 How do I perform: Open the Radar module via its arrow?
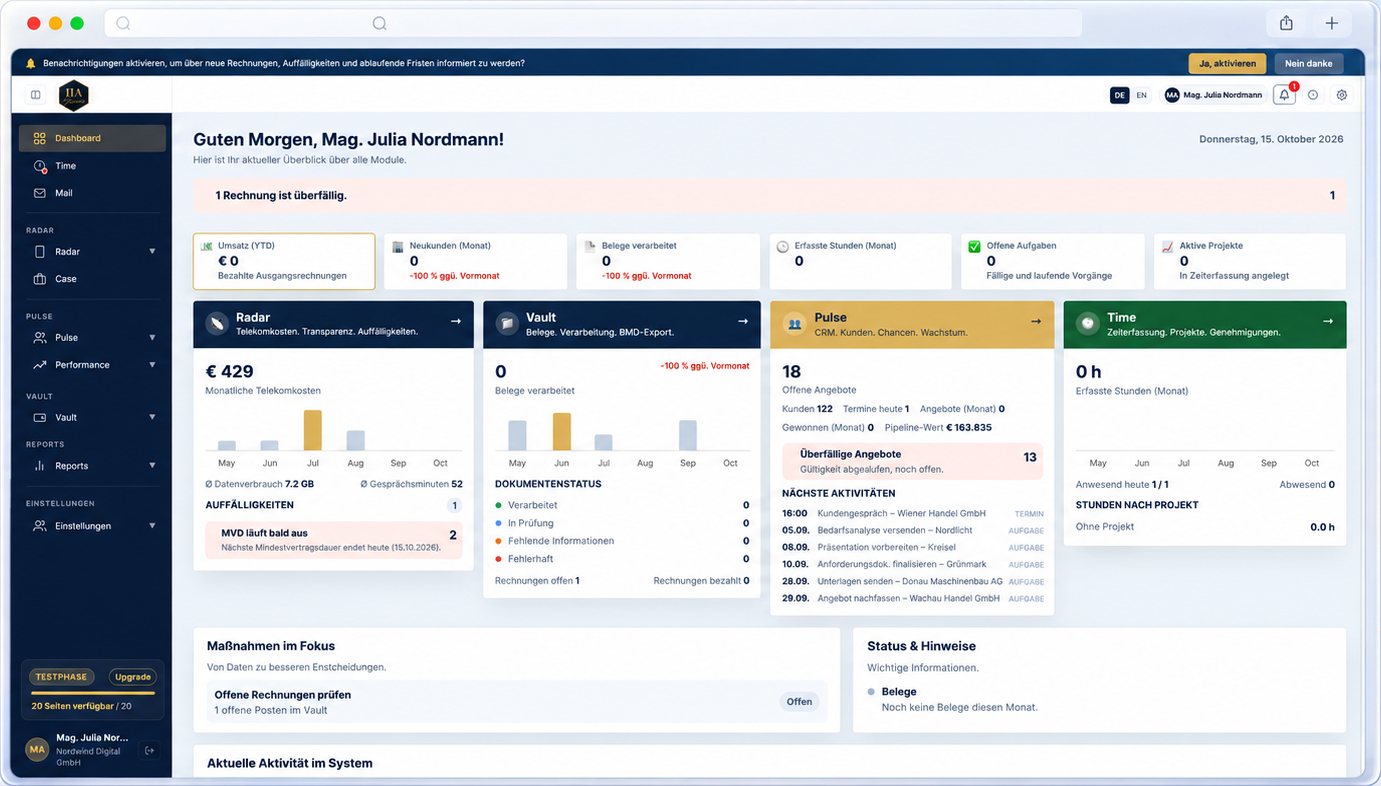tap(456, 321)
